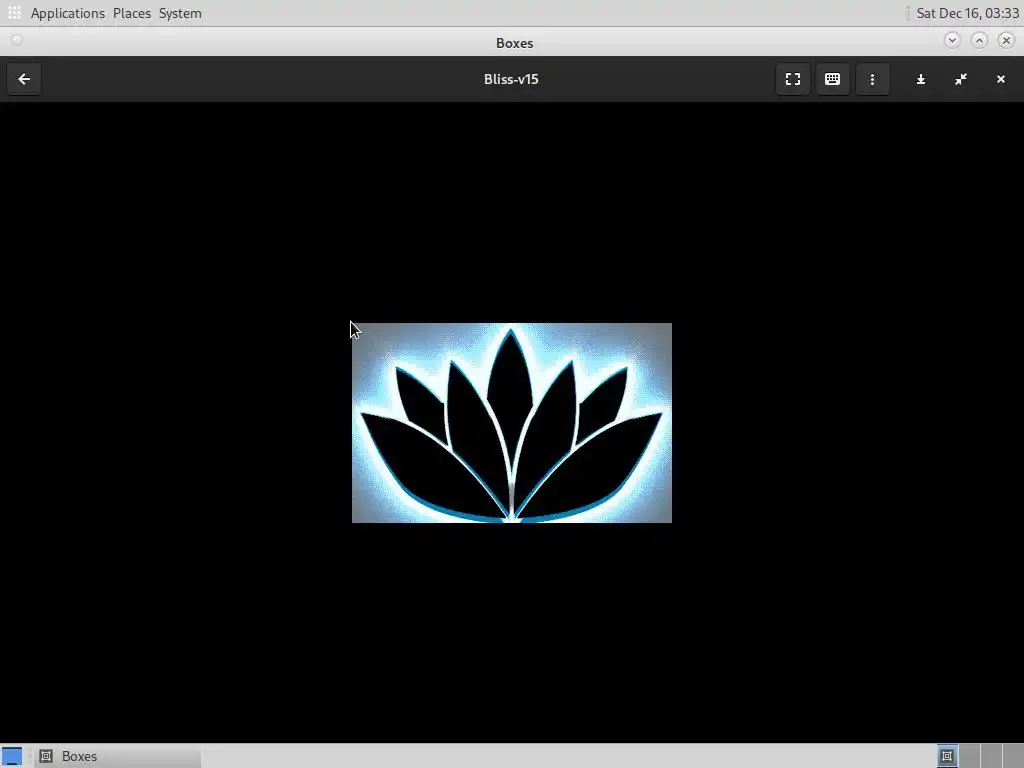Switch to second workspace in switcher

[x=969, y=756]
